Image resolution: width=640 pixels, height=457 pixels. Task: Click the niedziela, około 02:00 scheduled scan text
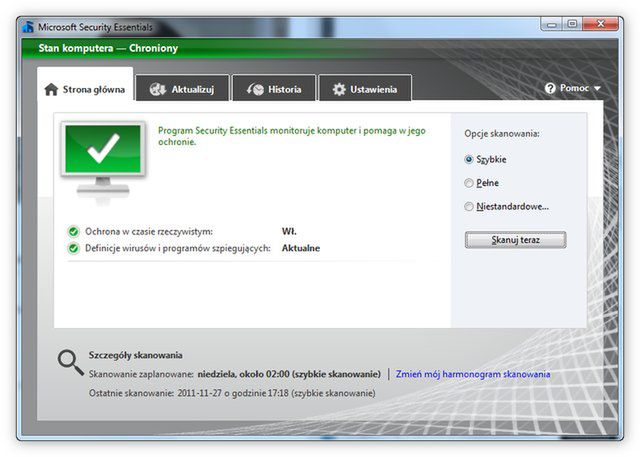[289, 374]
